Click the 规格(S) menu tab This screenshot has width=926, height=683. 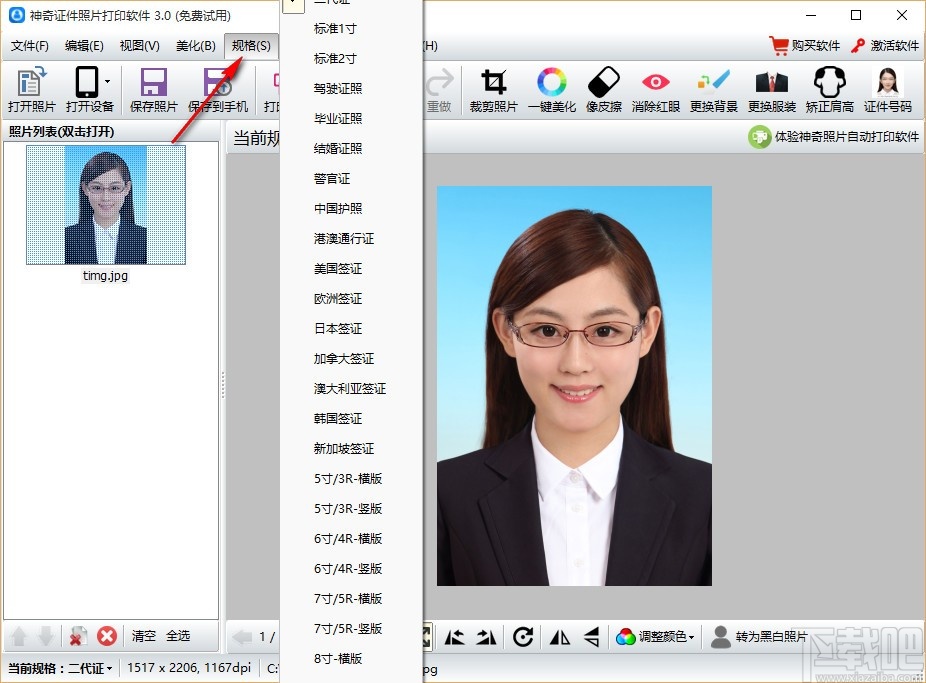(x=251, y=45)
